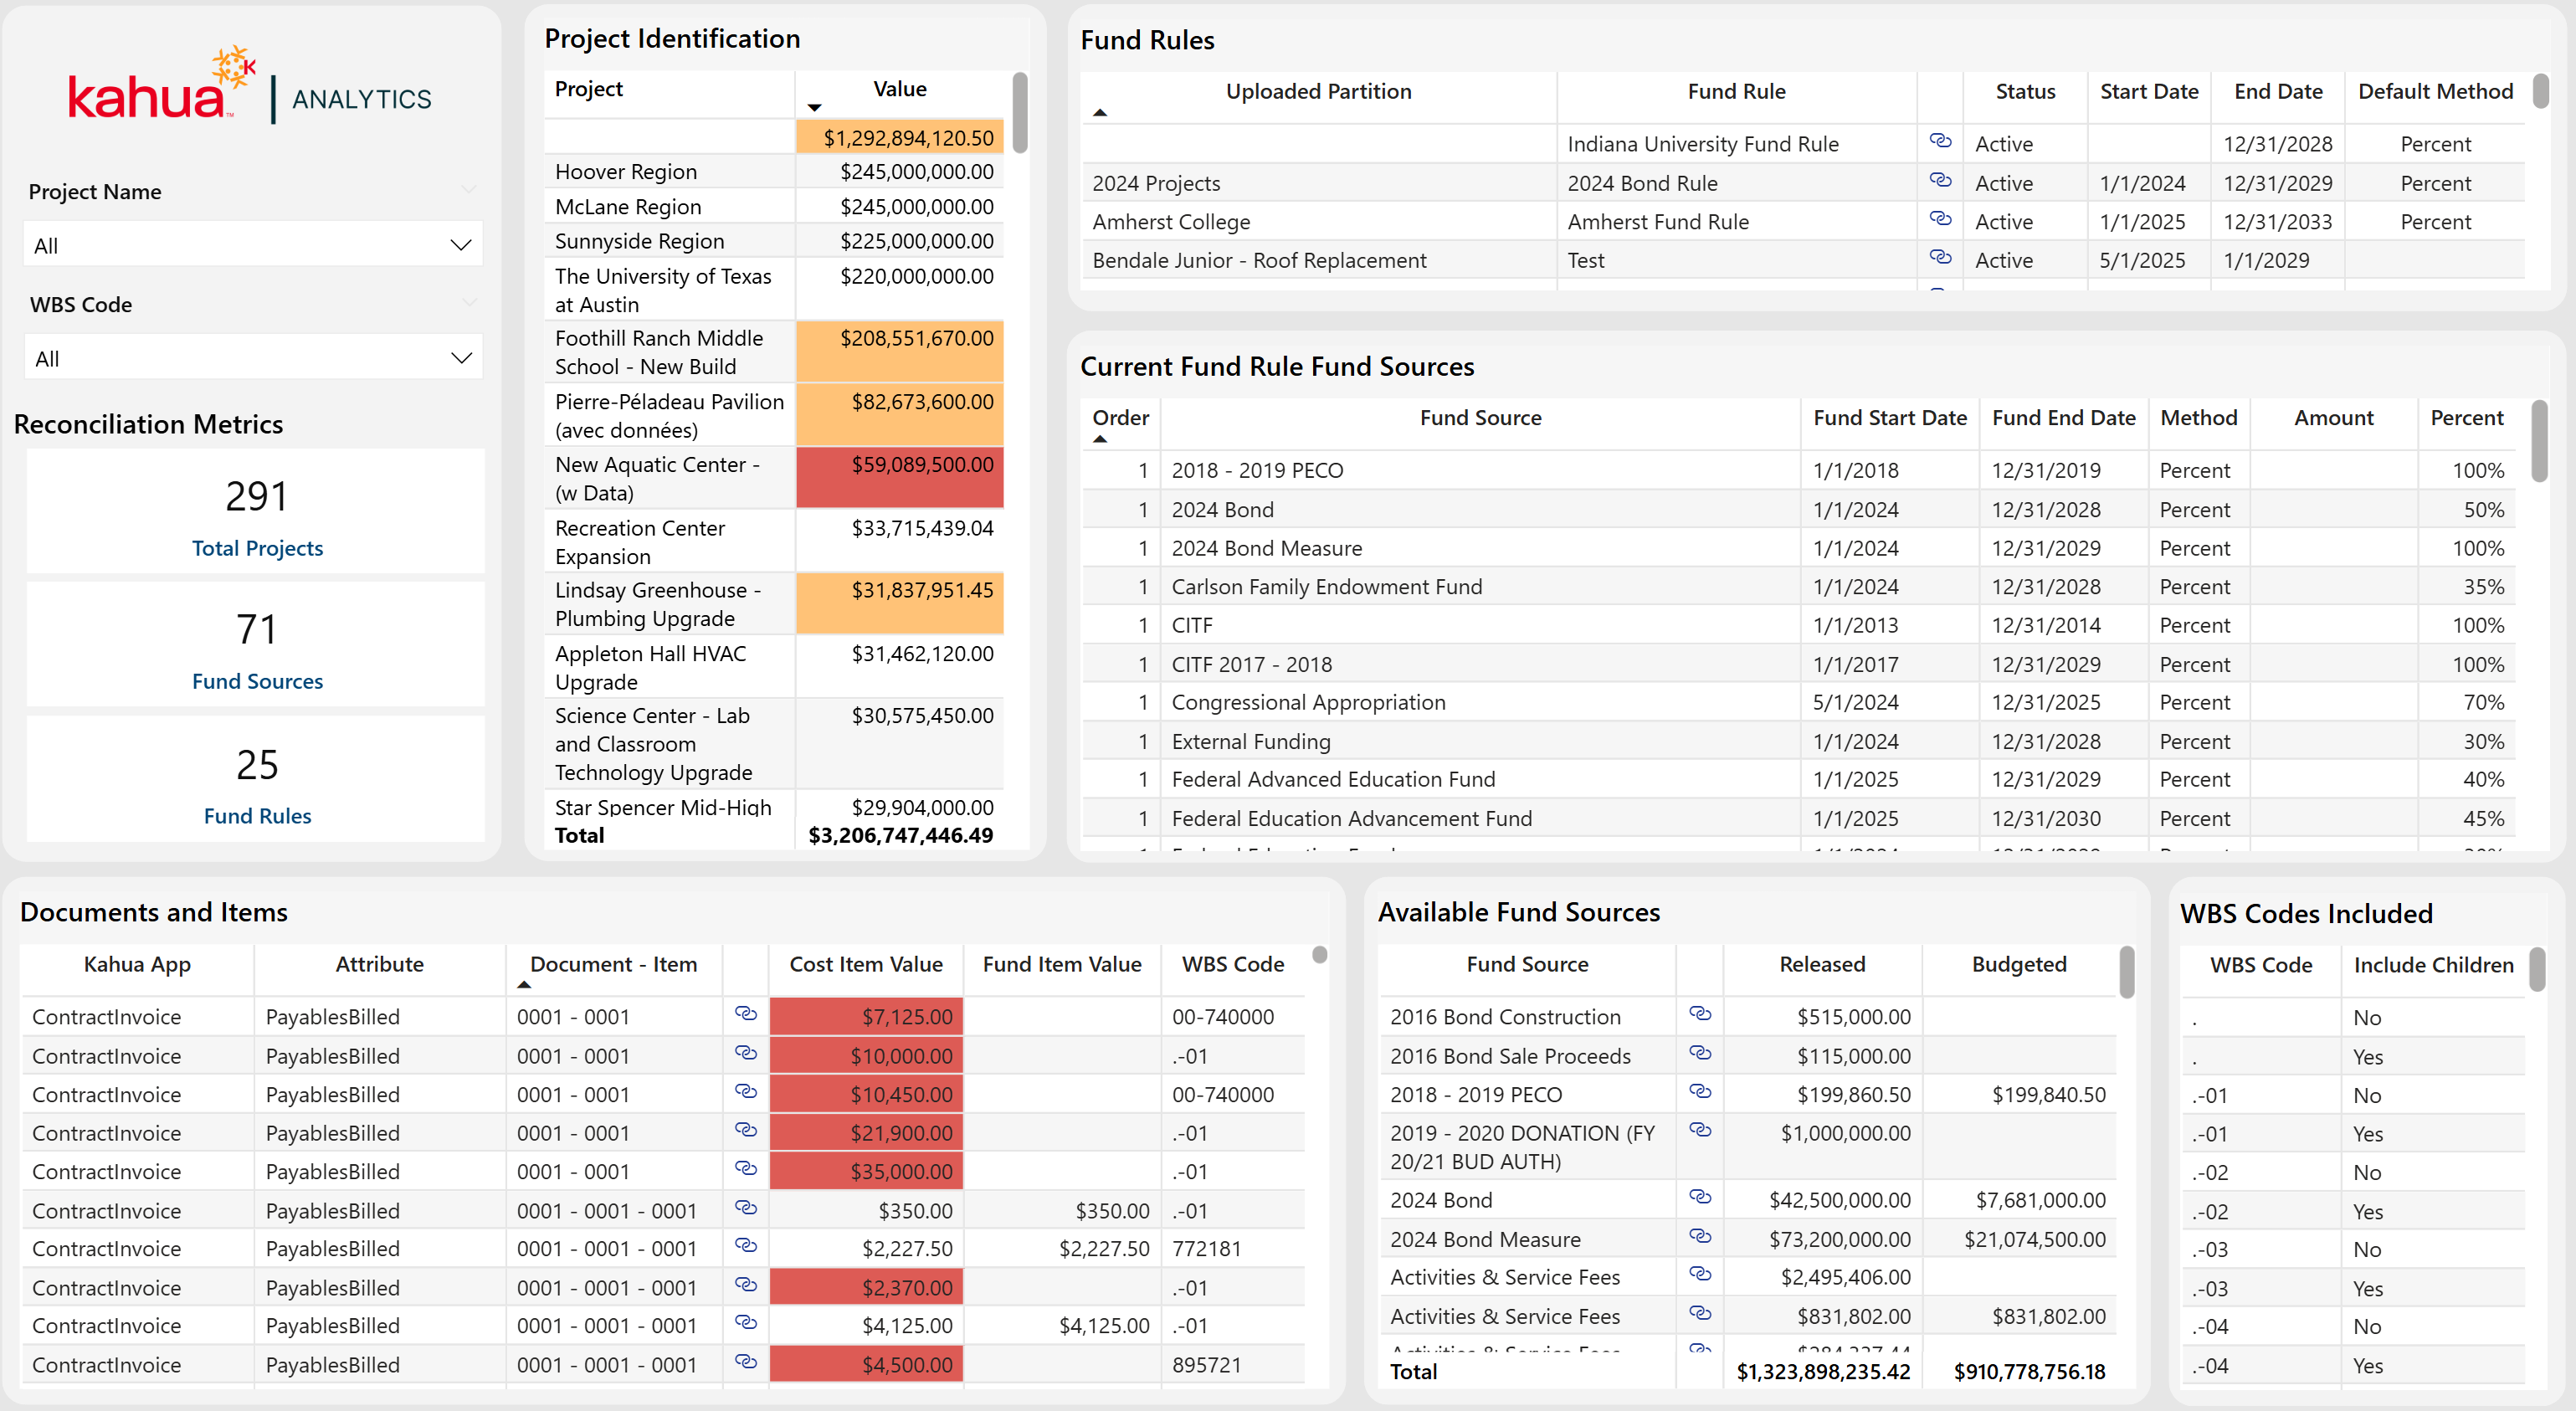Click the Total Projects metric card
The image size is (2576, 1411).
pos(257,513)
